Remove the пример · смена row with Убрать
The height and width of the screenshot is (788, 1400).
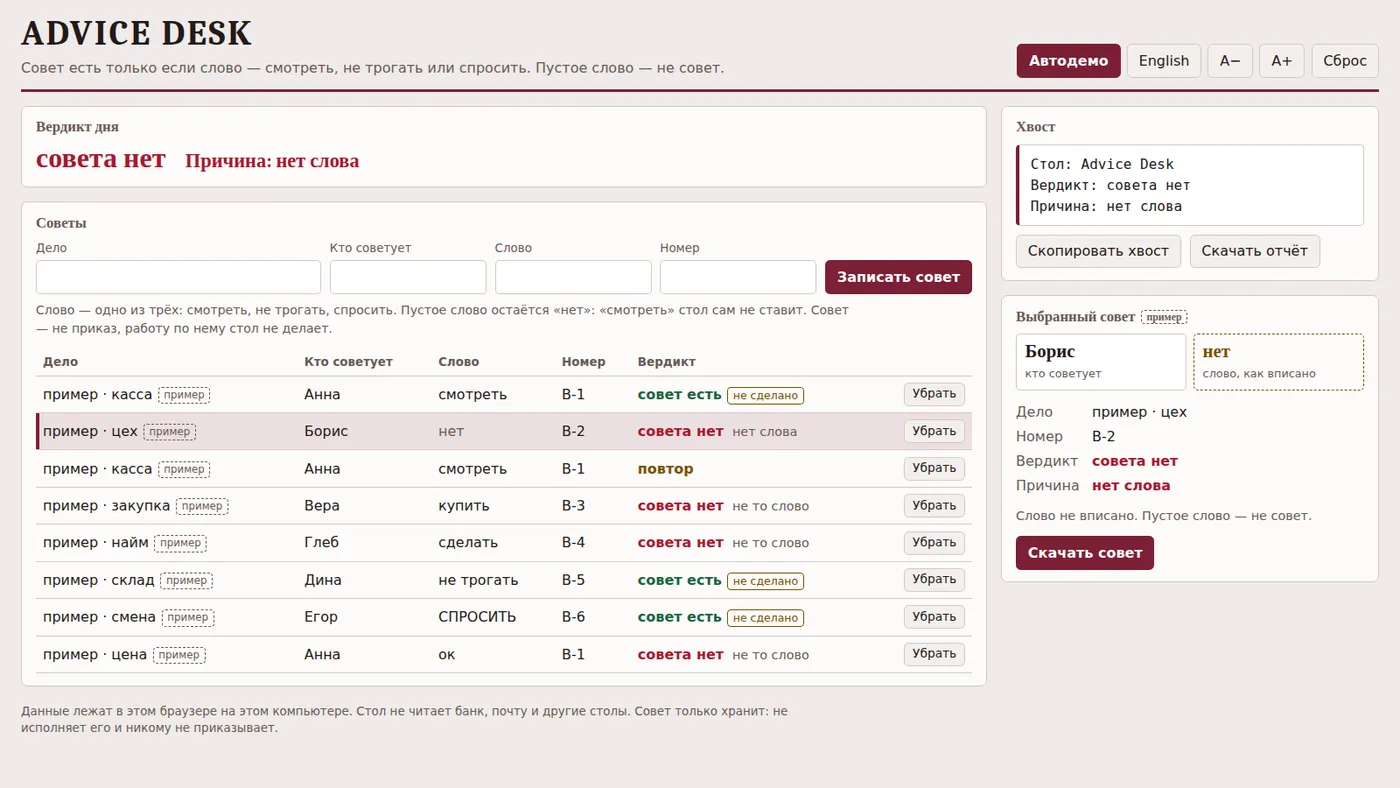pos(934,616)
